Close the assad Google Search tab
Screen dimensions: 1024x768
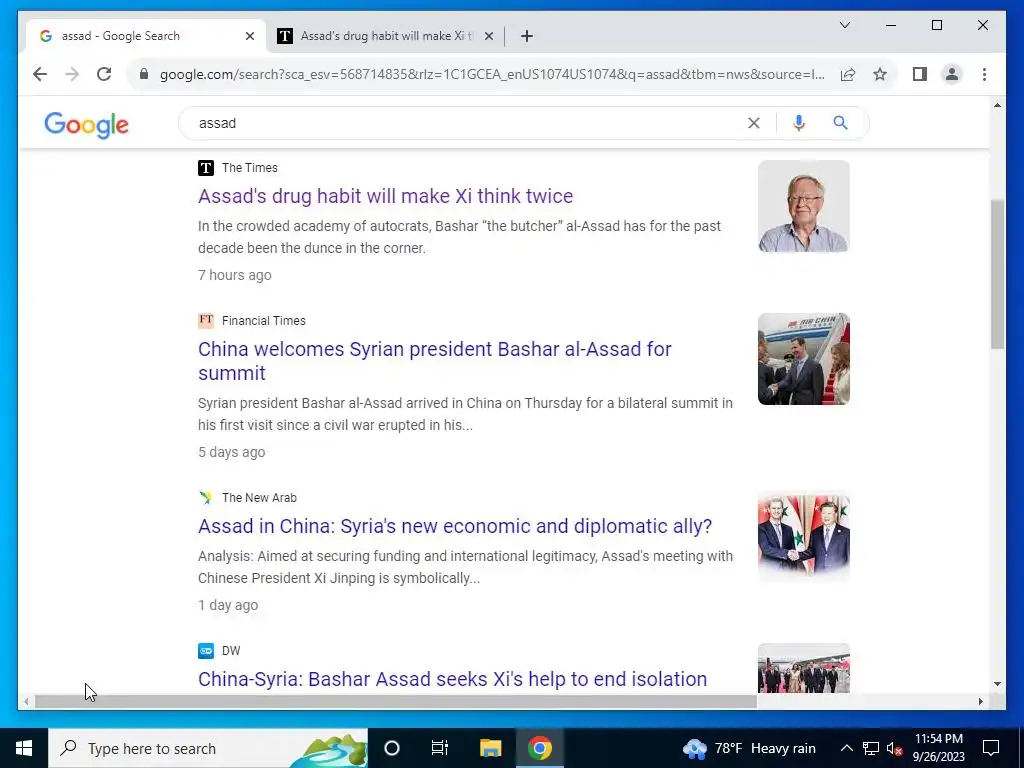tap(249, 36)
